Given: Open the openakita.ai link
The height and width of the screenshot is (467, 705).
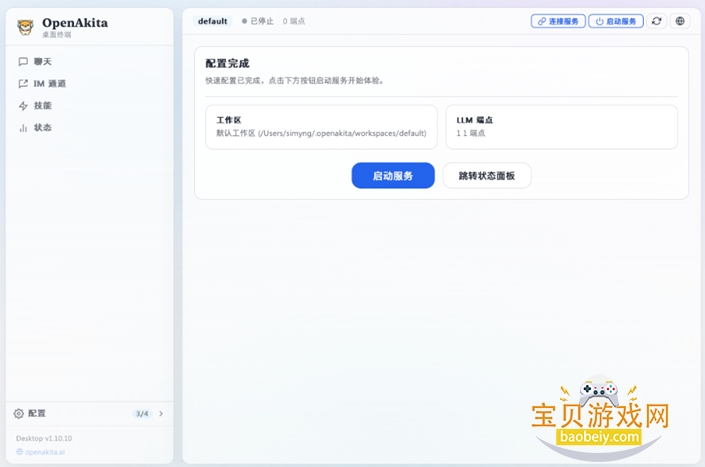Looking at the screenshot, I should (x=45, y=451).
